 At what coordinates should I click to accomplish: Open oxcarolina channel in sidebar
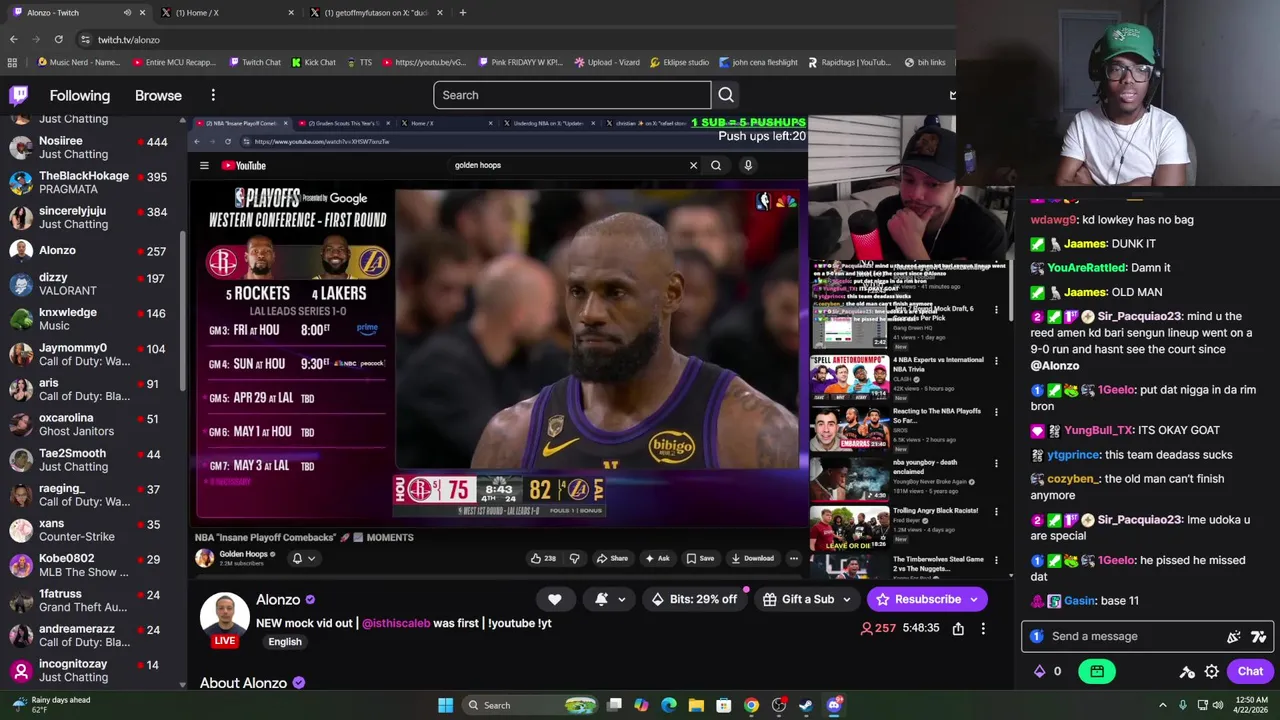(92, 424)
